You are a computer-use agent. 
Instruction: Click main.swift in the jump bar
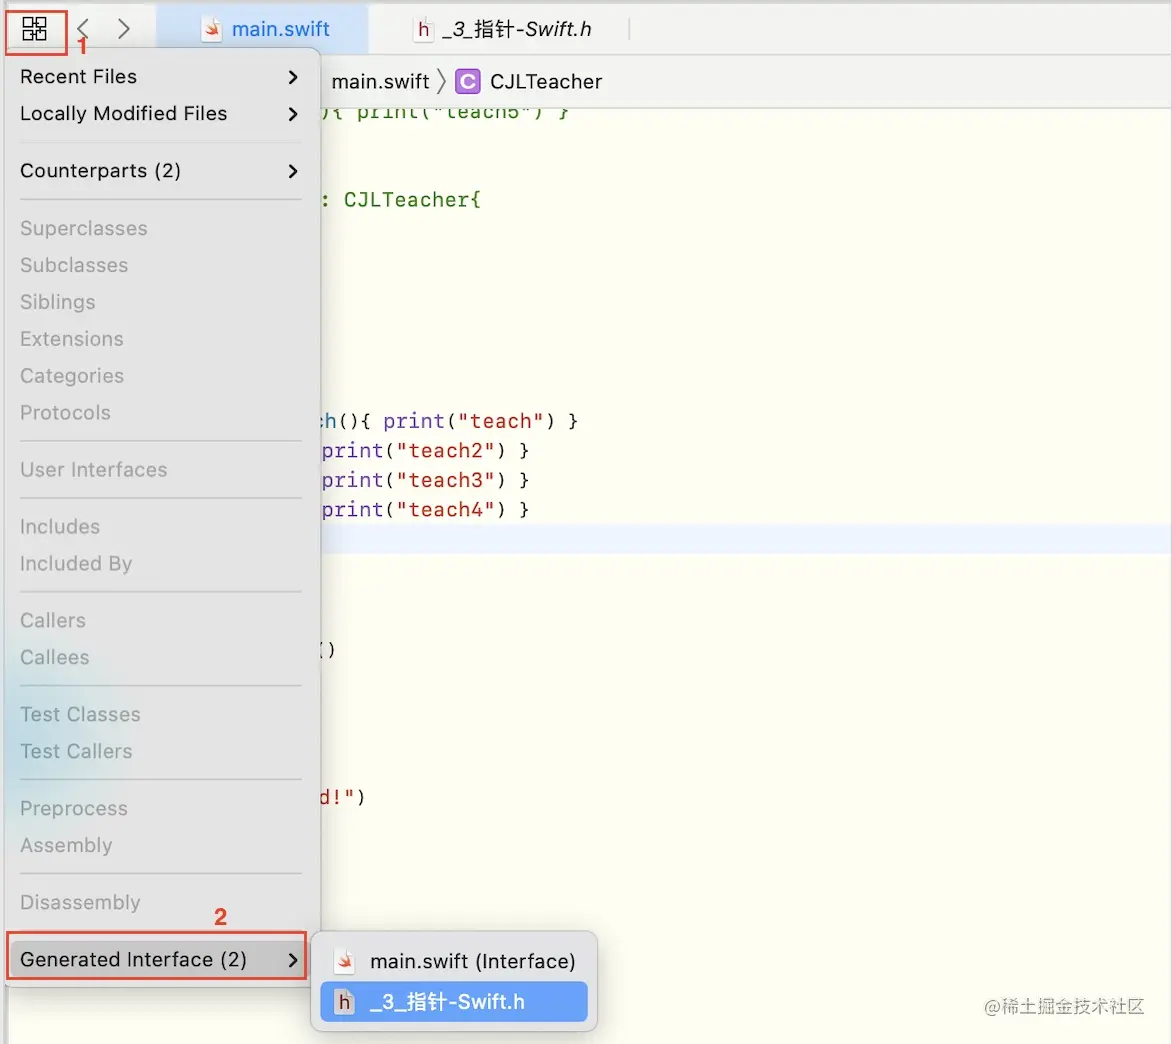[380, 81]
